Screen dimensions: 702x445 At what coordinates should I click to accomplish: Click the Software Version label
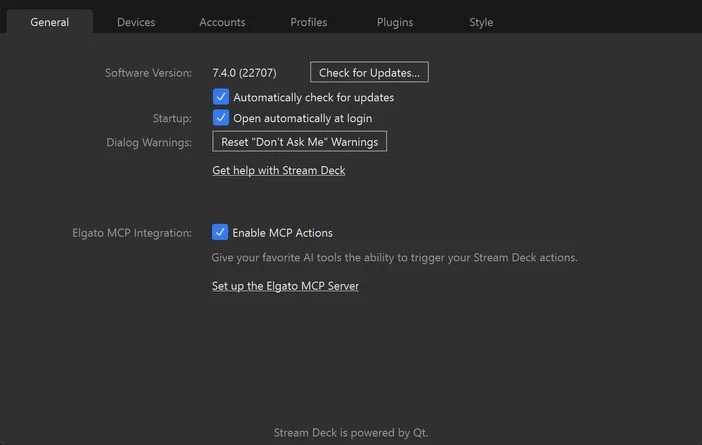[x=148, y=73]
